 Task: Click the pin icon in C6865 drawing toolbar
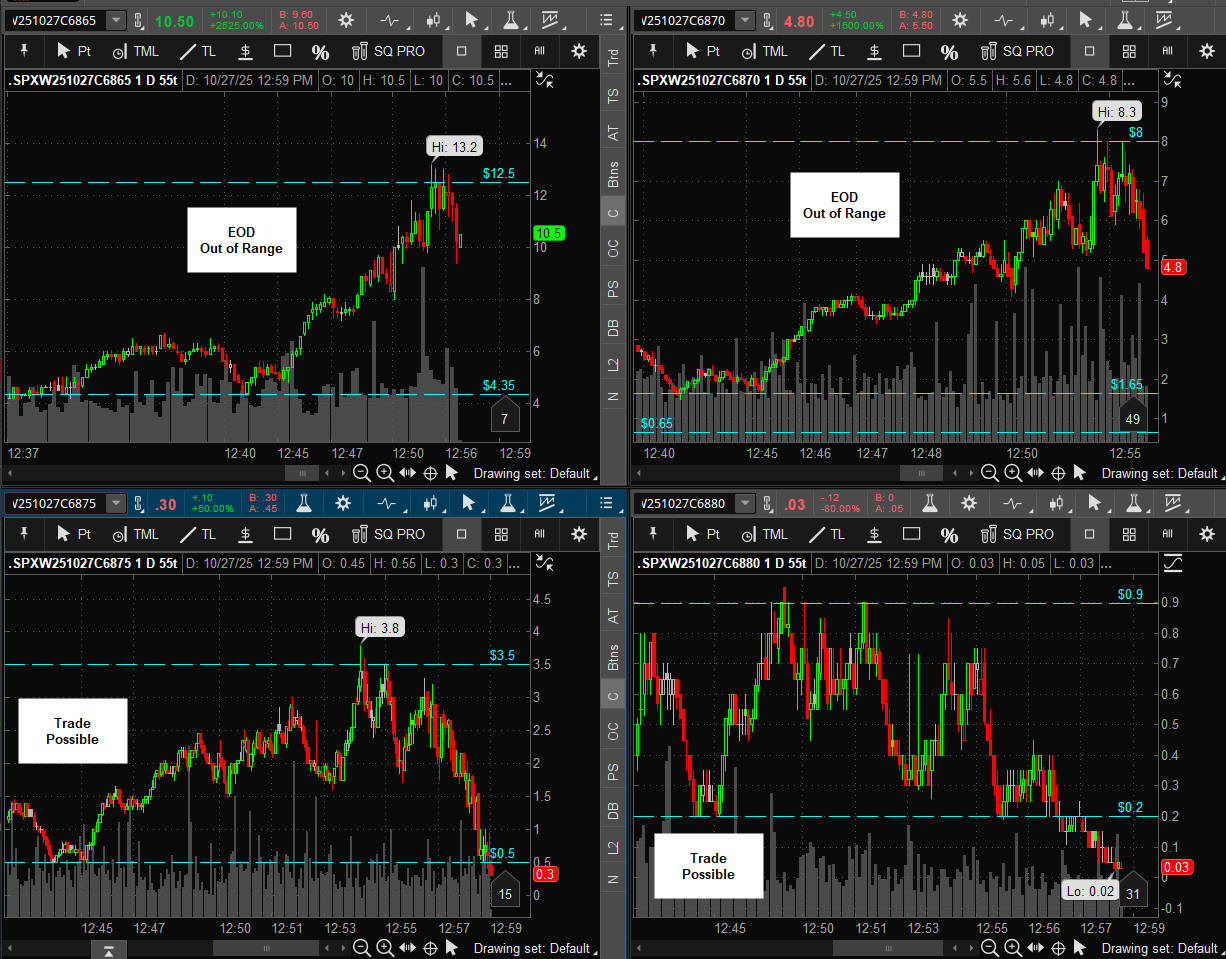[23, 50]
